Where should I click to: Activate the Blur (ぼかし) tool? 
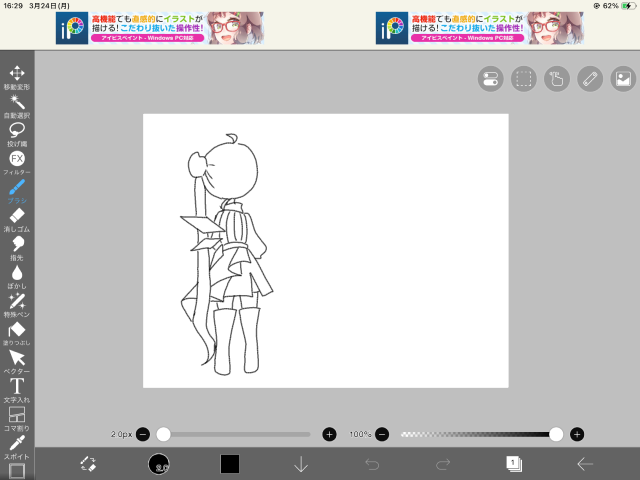coord(17,277)
